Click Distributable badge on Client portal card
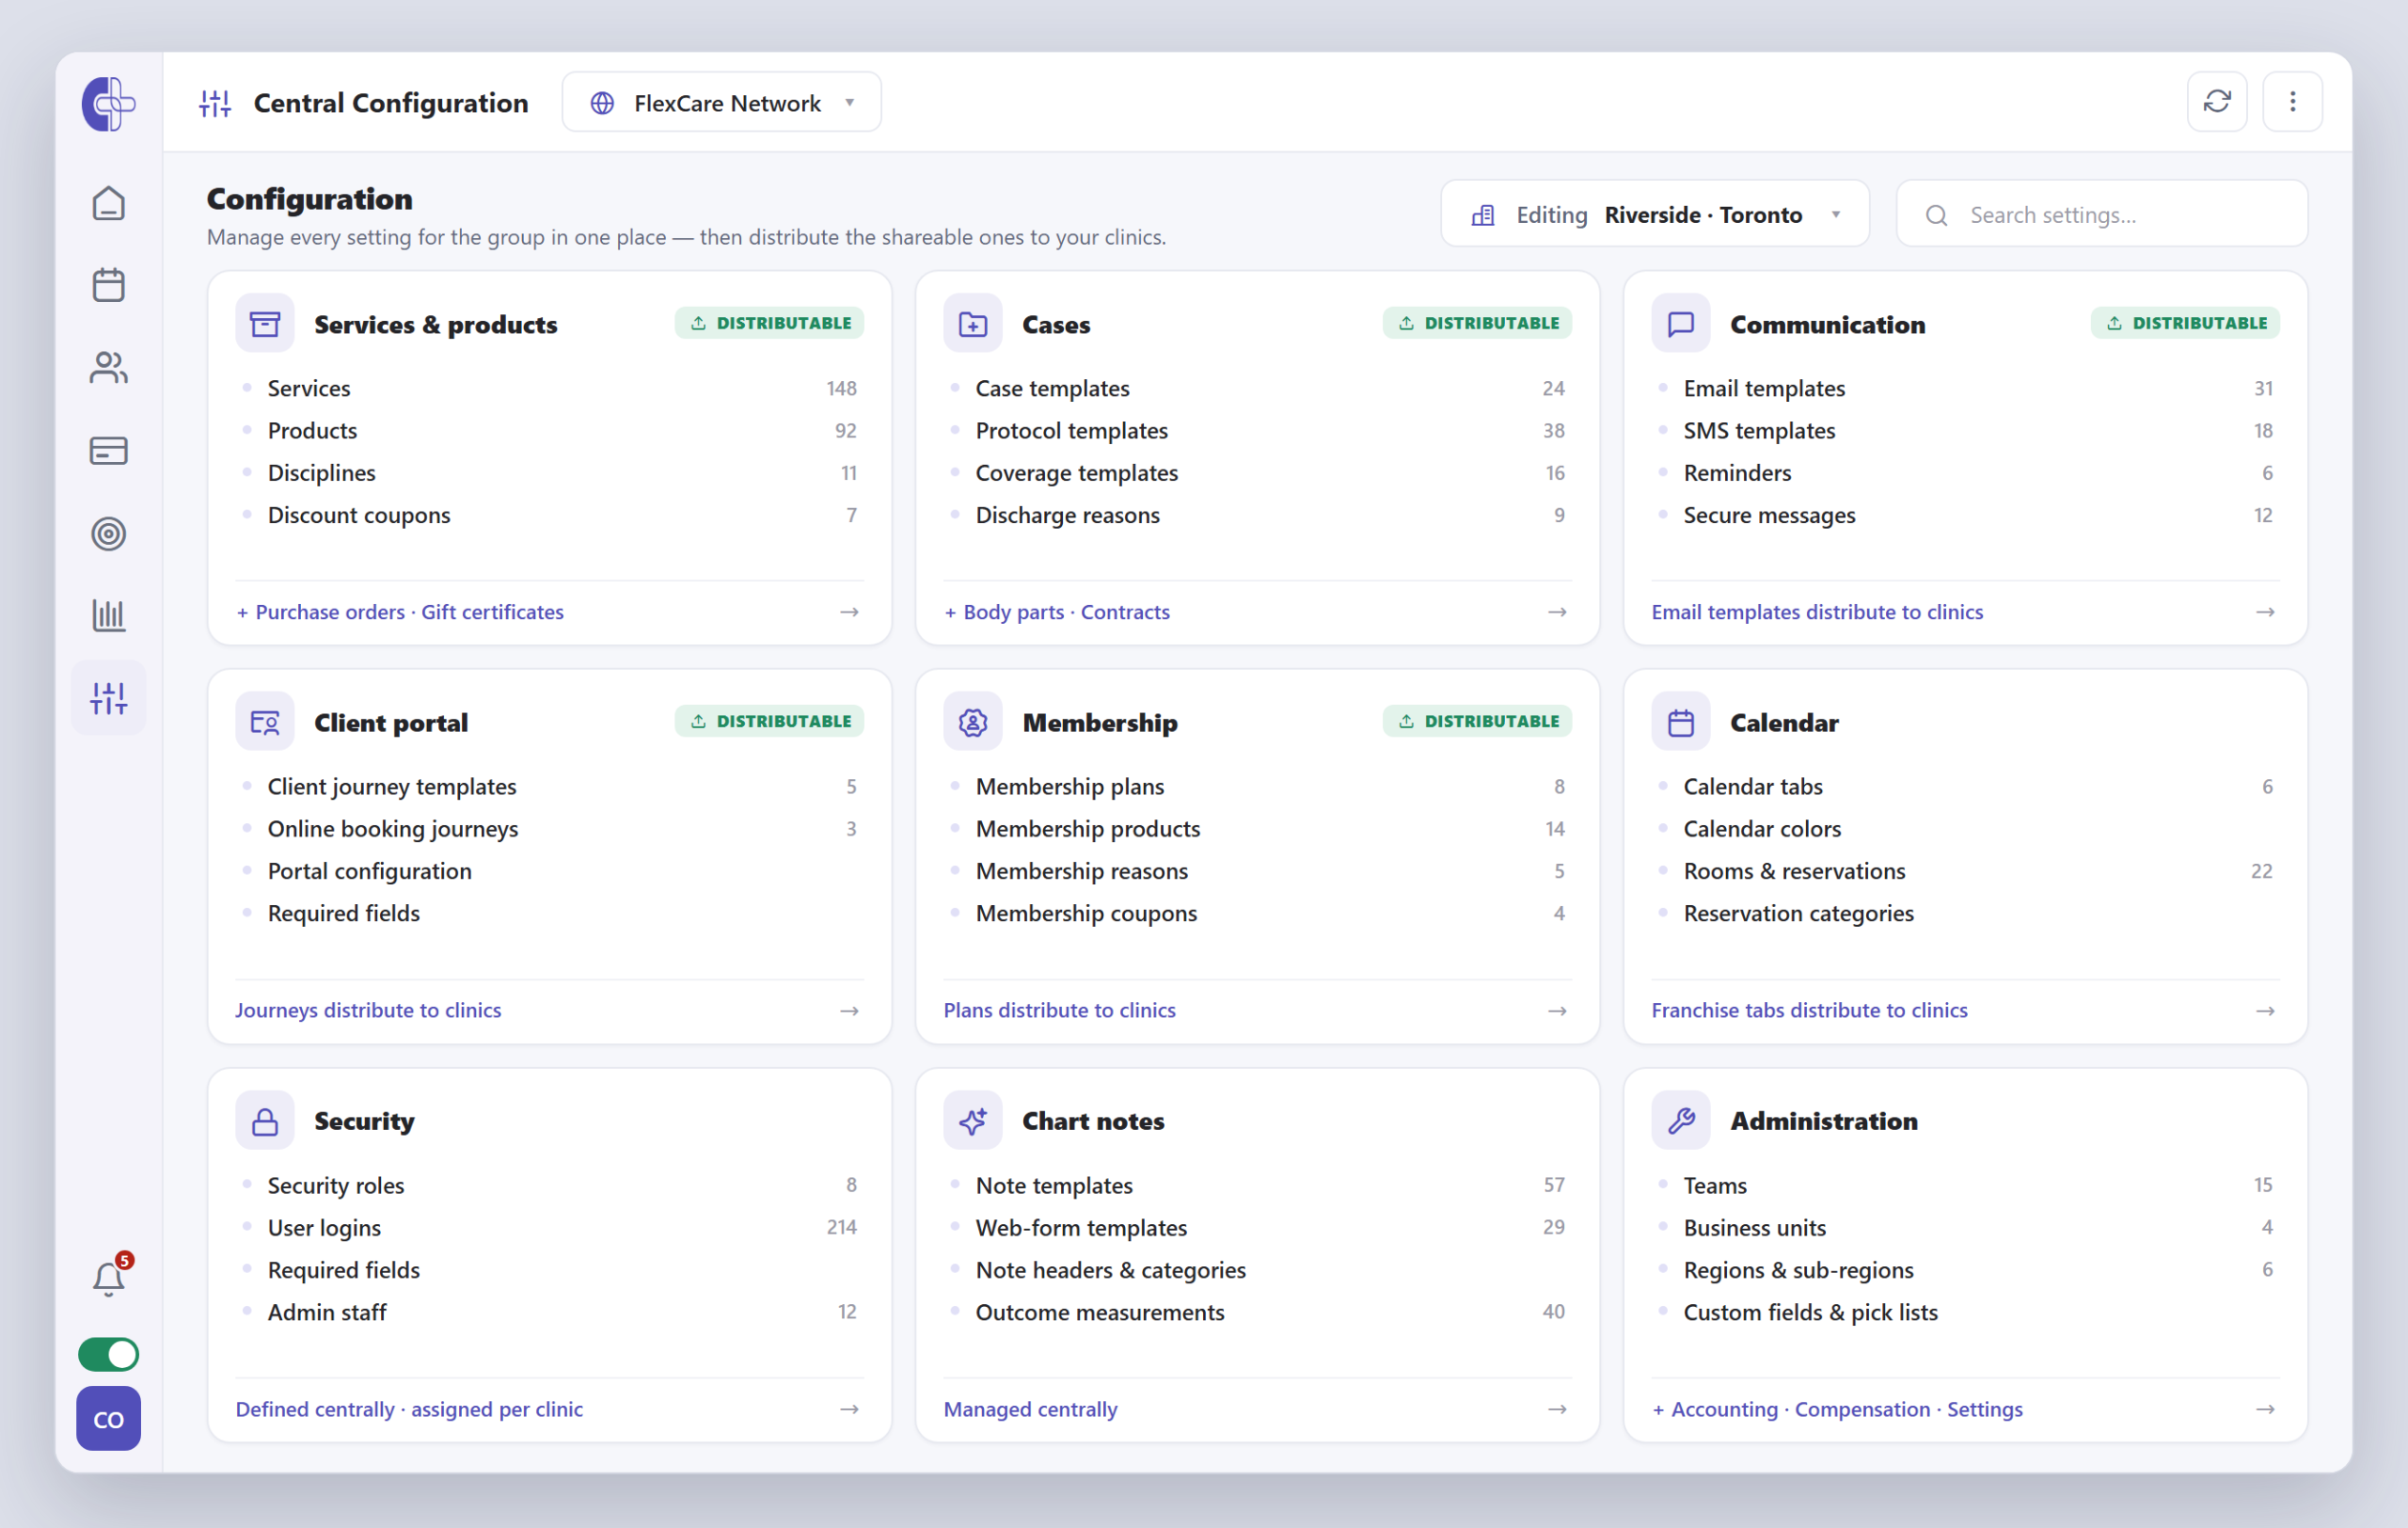The width and height of the screenshot is (2408, 1528). (x=769, y=721)
